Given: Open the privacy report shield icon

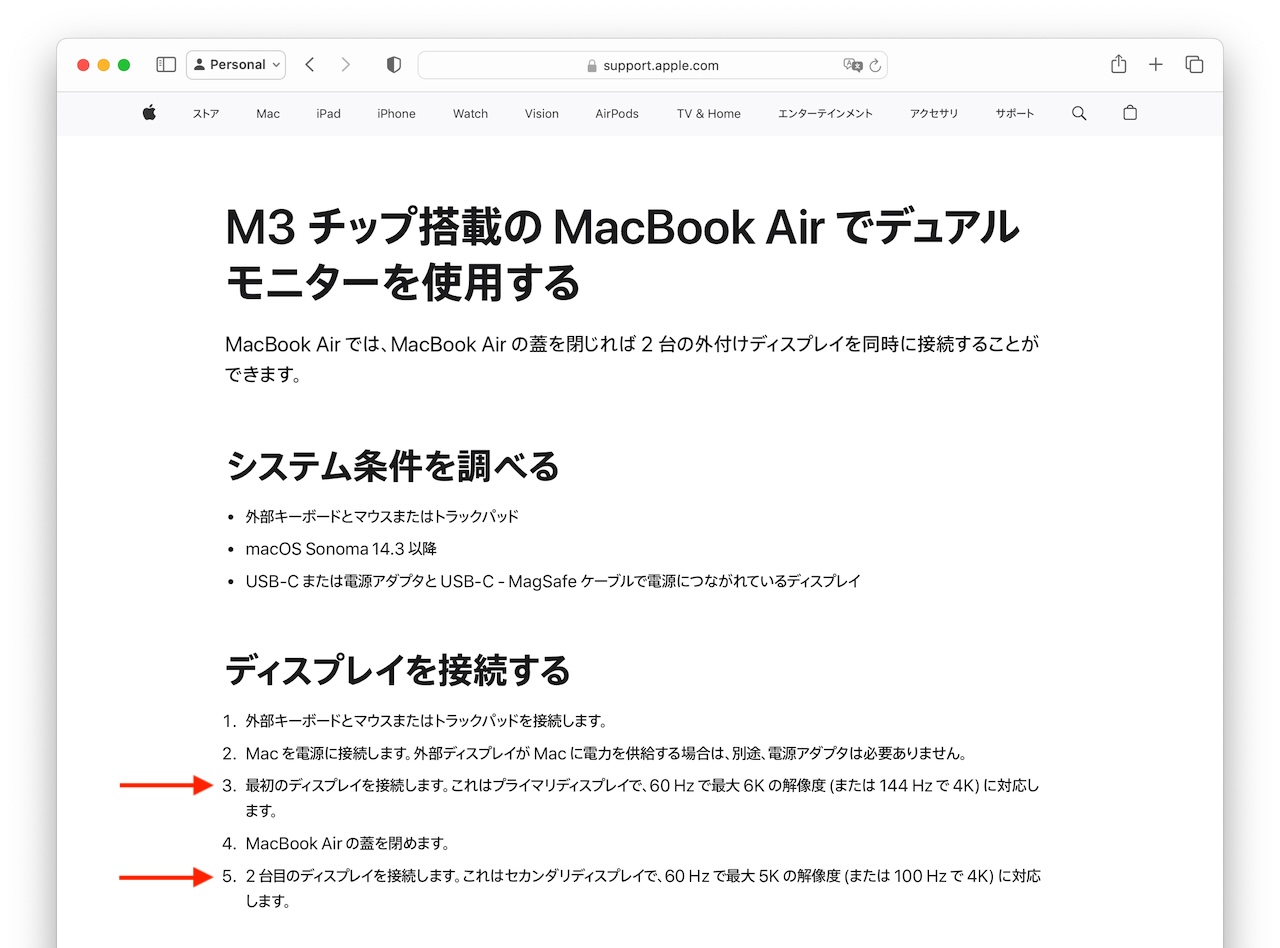Looking at the screenshot, I should coord(394,65).
